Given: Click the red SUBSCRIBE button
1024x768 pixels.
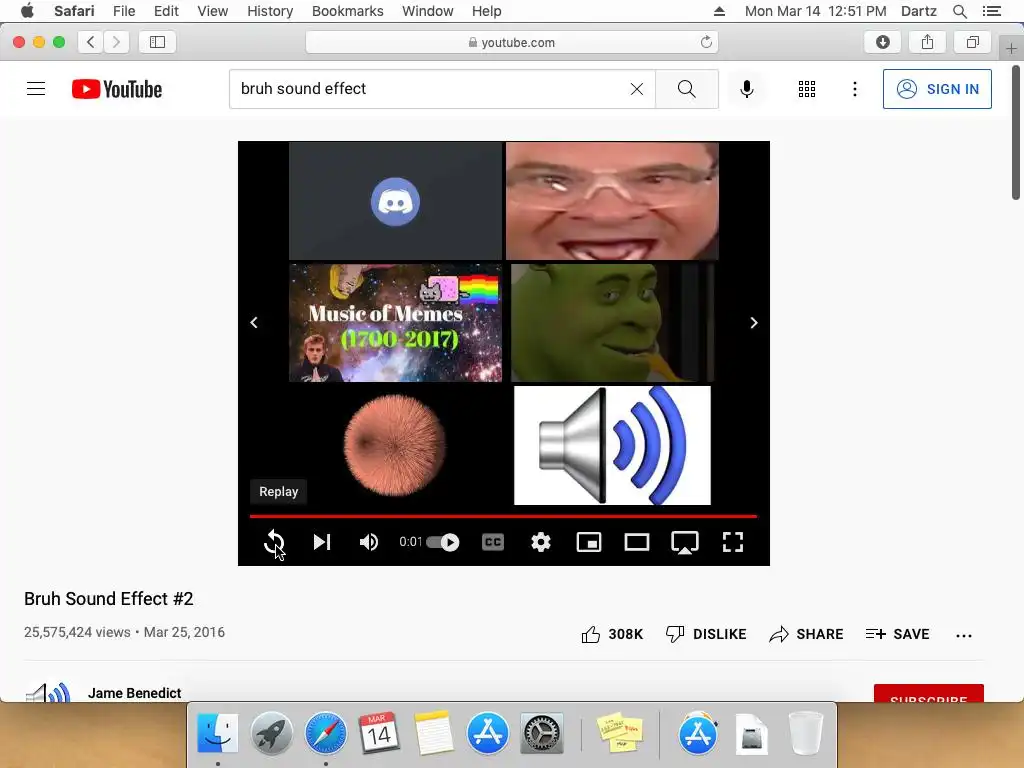Looking at the screenshot, I should click(929, 694).
